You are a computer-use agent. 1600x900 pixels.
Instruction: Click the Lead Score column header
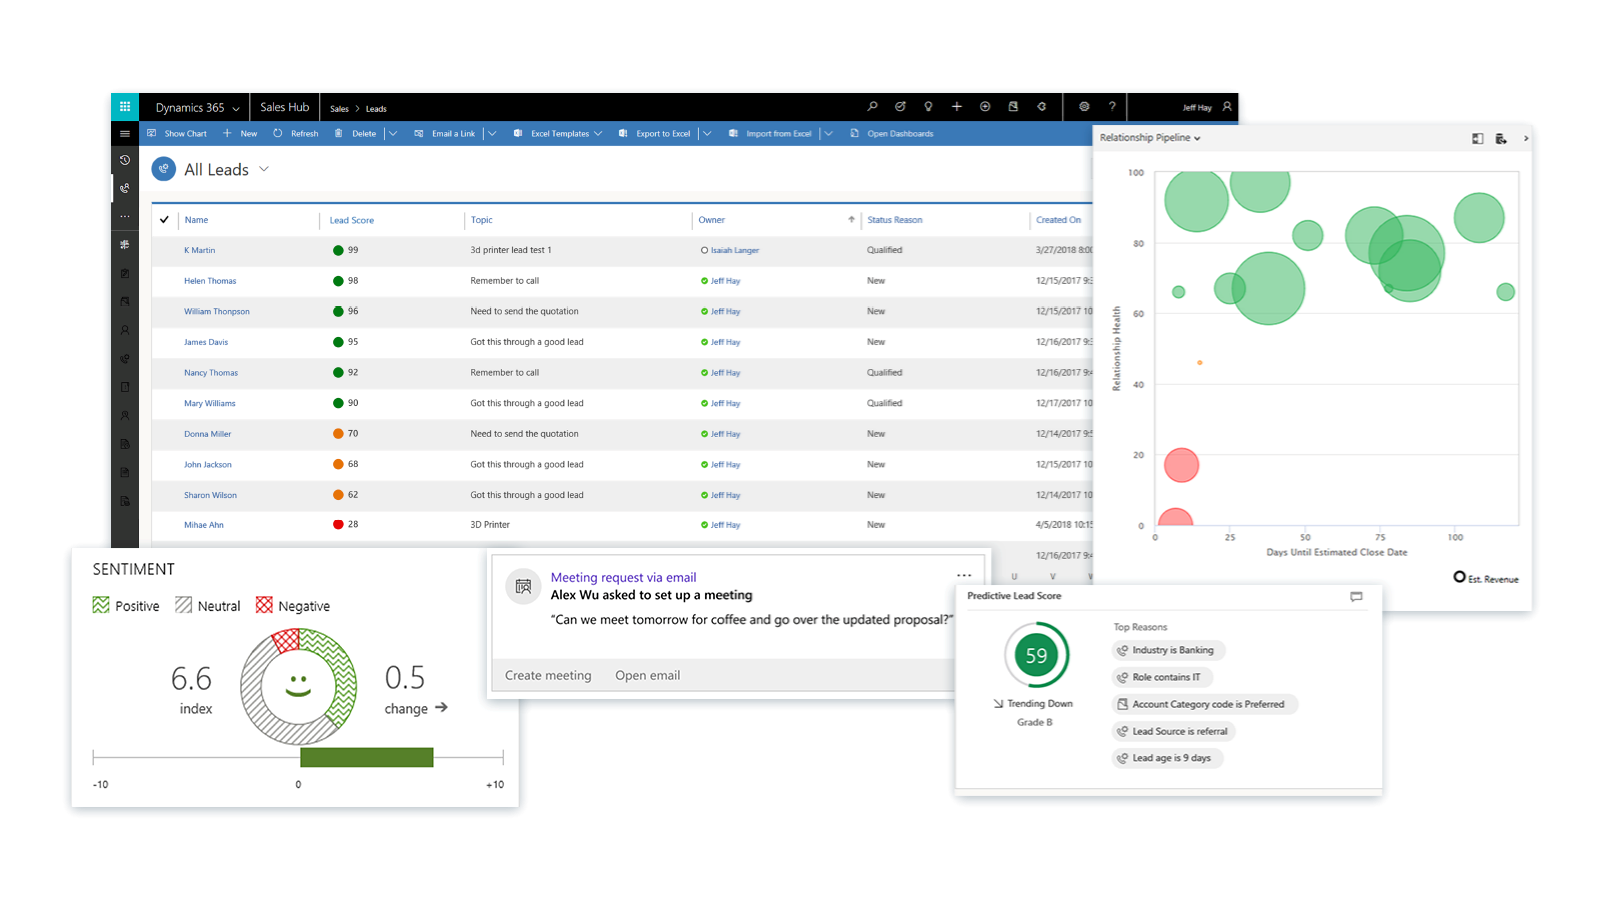coord(352,220)
